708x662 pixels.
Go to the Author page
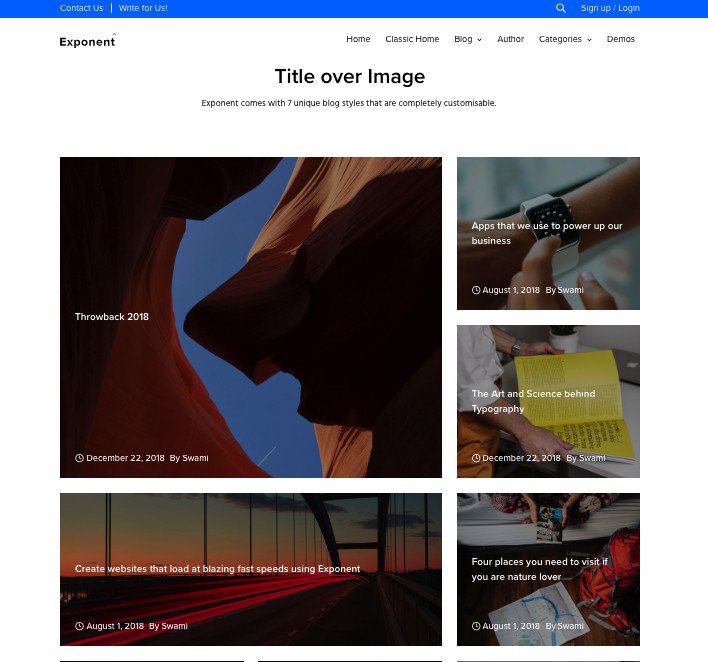tap(510, 39)
